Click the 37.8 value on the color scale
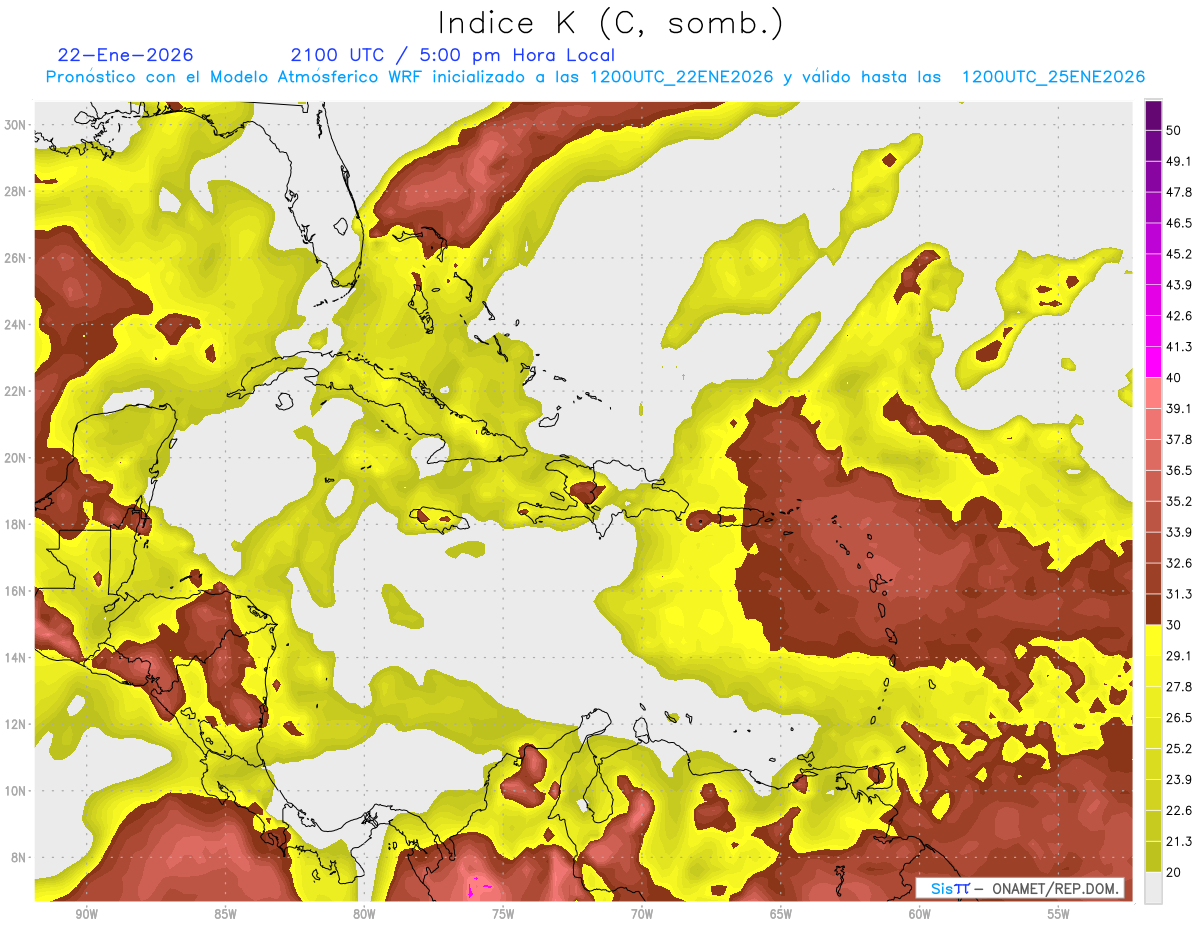This screenshot has height=927, width=1200. click(x=1178, y=440)
